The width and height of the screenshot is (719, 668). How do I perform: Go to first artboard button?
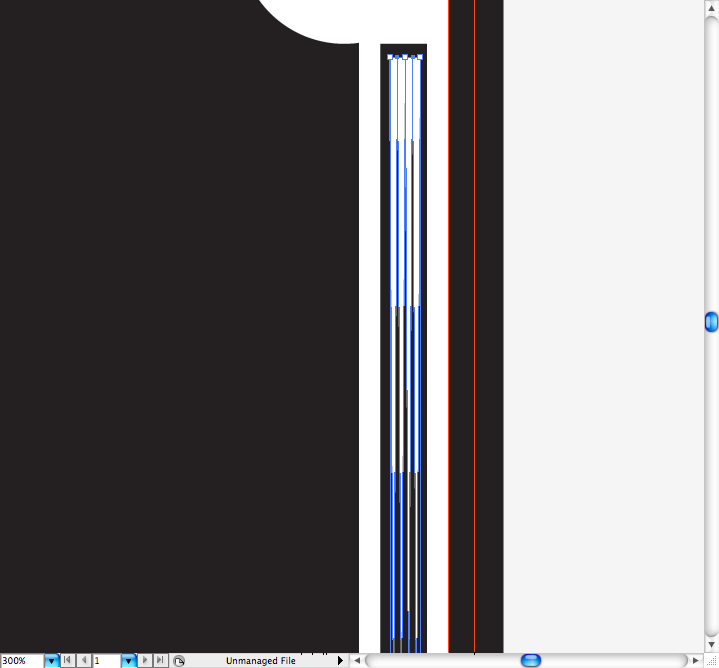tap(67, 660)
